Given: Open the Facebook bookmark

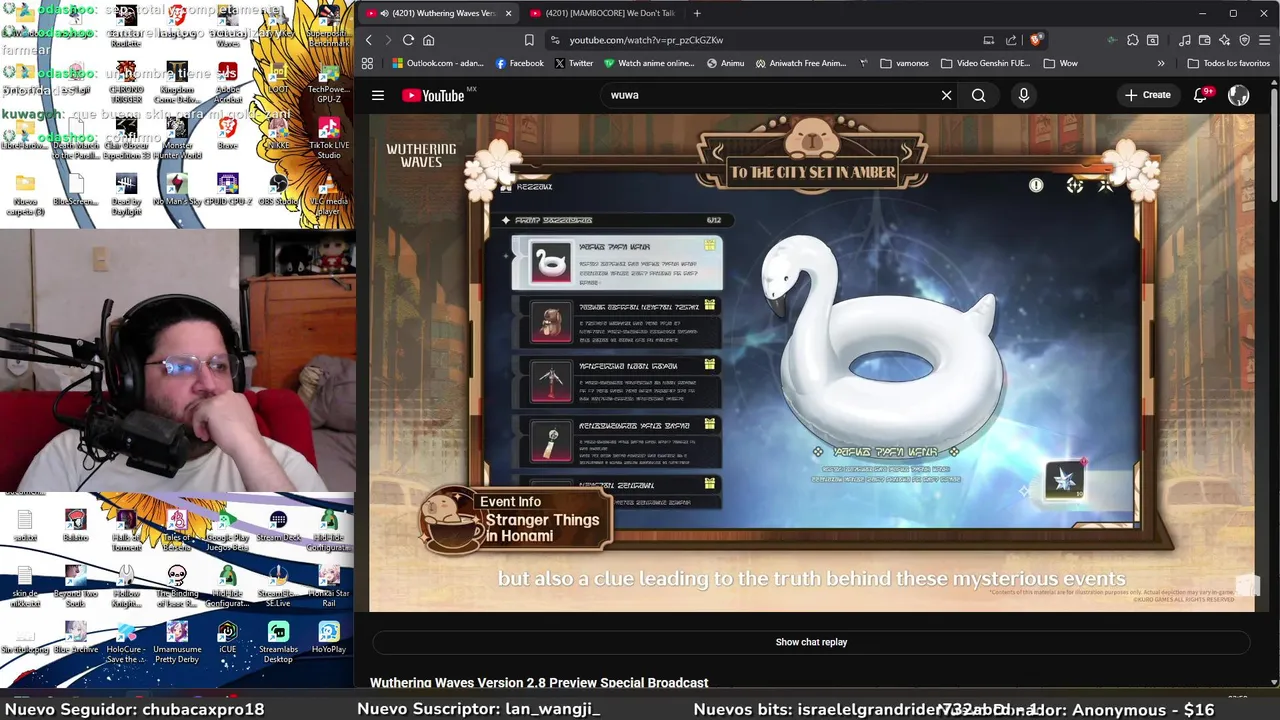Looking at the screenshot, I should [519, 63].
